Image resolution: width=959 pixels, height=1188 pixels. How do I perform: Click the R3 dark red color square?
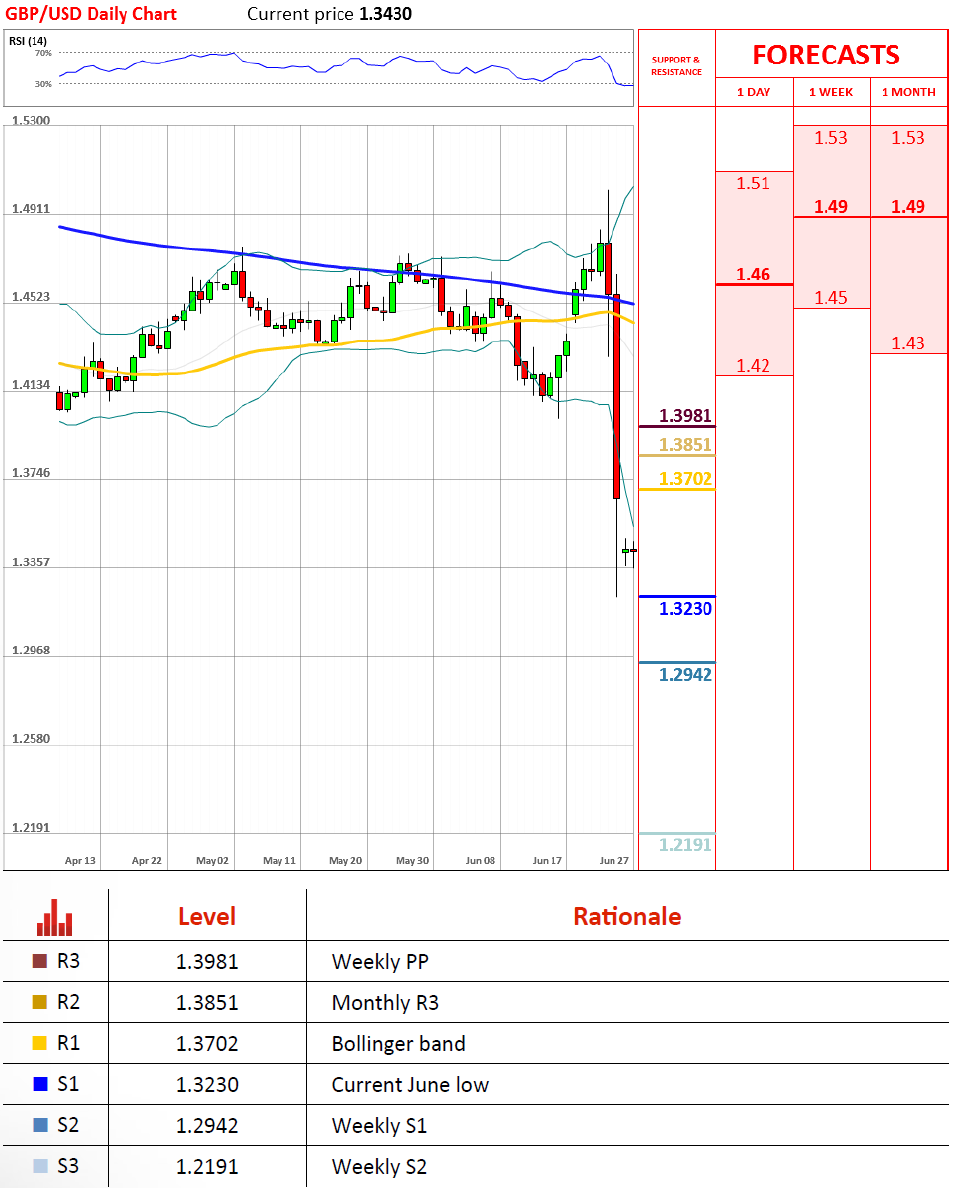pyautogui.click(x=40, y=961)
